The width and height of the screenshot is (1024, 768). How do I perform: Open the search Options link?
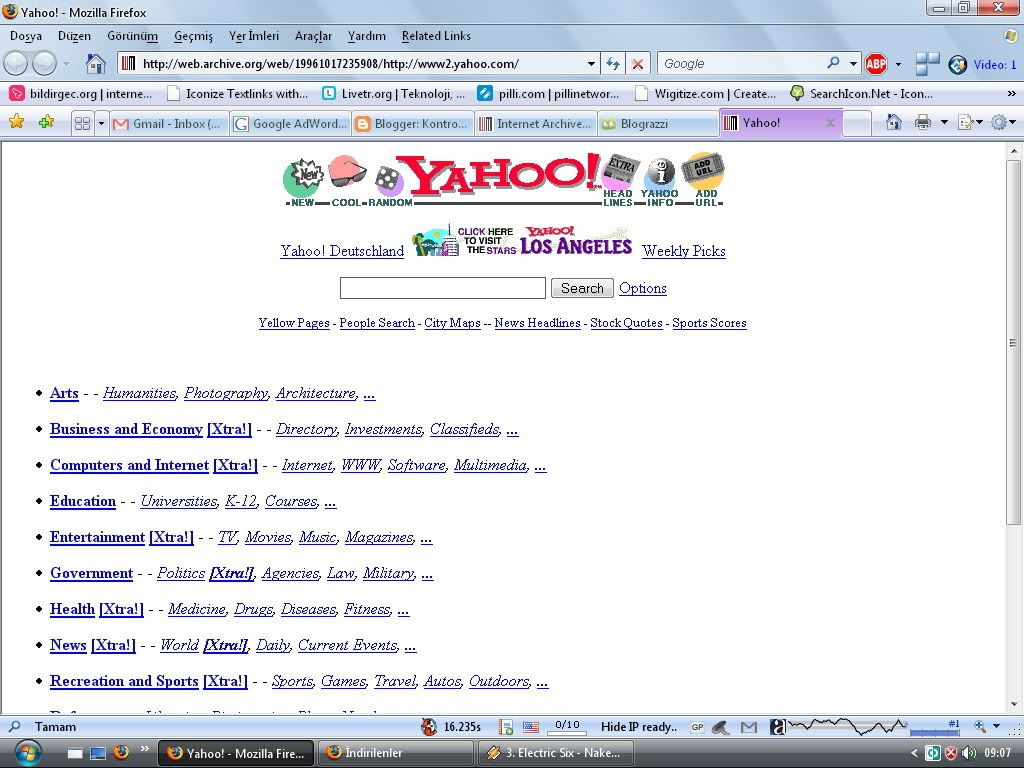coord(643,288)
